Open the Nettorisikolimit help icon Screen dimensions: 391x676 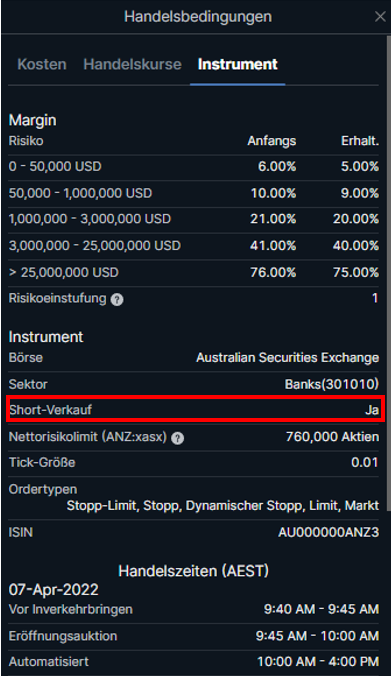coord(177,438)
